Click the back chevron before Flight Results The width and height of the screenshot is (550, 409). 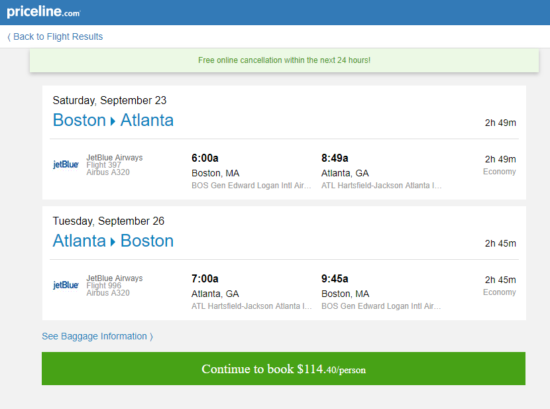click(9, 37)
